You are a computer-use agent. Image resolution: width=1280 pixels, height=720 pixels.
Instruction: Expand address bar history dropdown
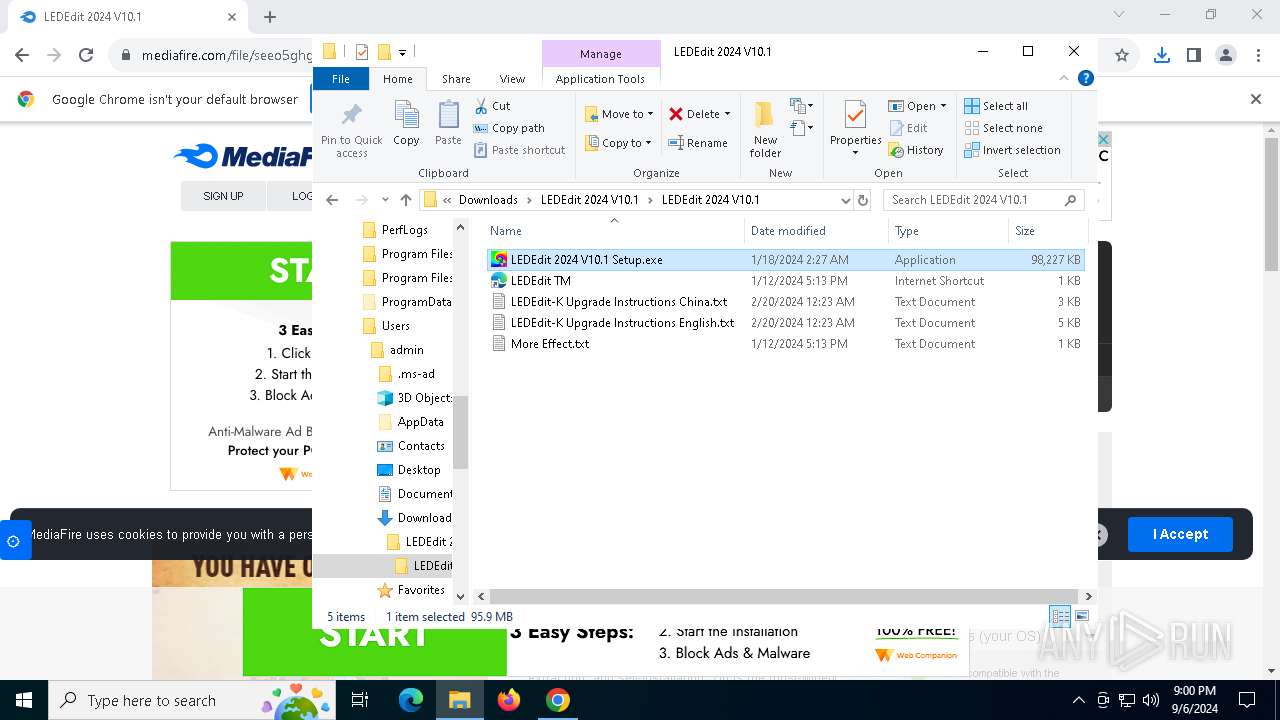pos(846,200)
